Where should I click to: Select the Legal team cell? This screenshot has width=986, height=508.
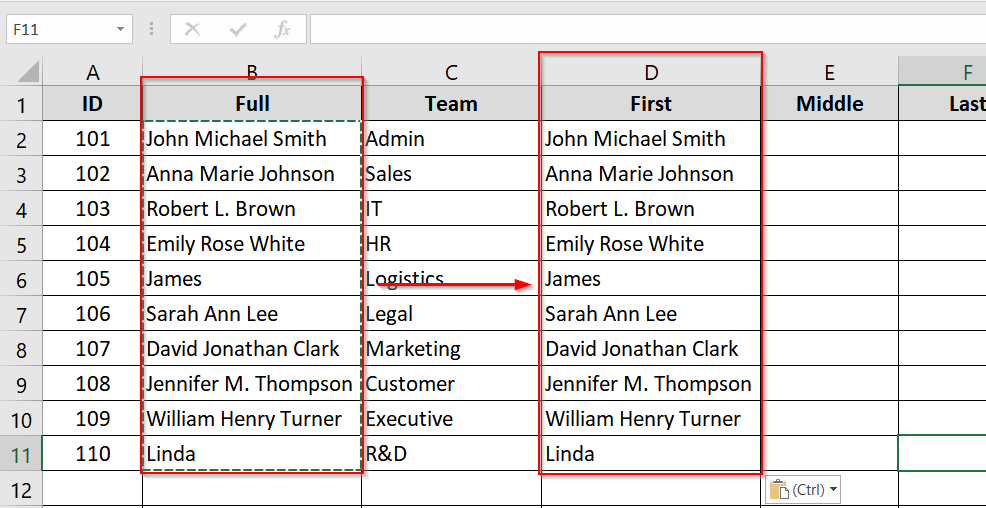pyautogui.click(x=451, y=314)
